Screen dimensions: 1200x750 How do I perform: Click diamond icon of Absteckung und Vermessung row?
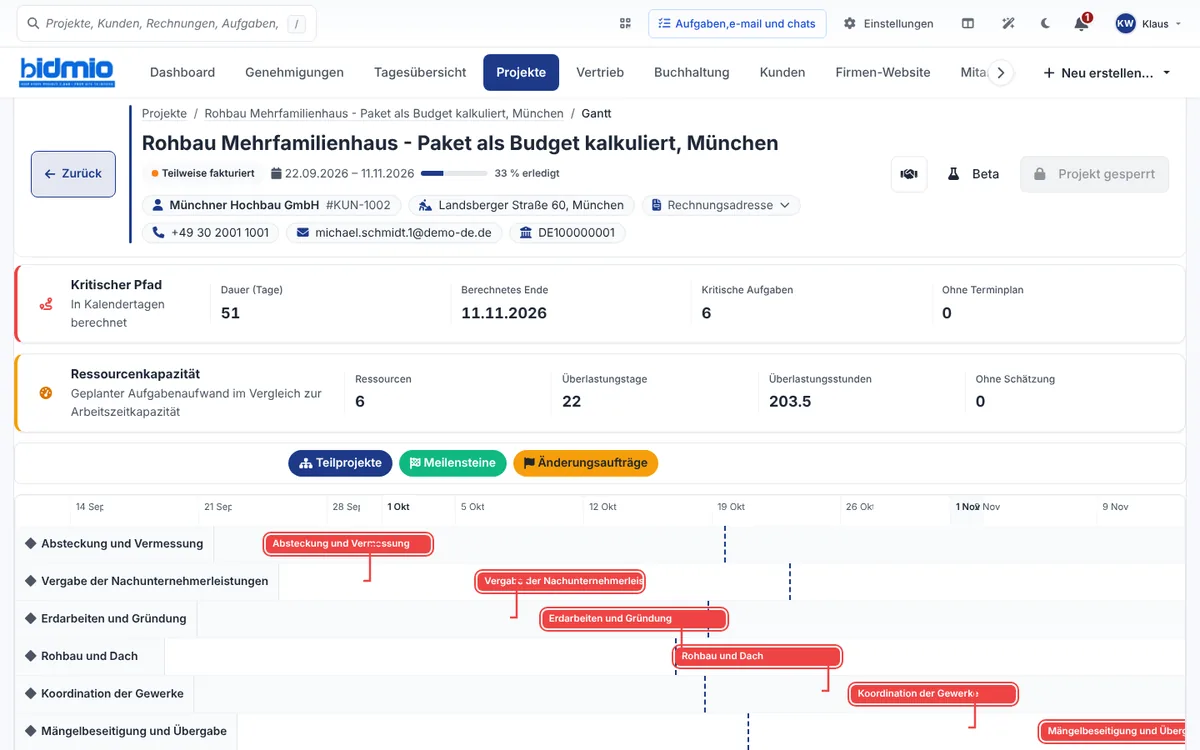pos(30,544)
